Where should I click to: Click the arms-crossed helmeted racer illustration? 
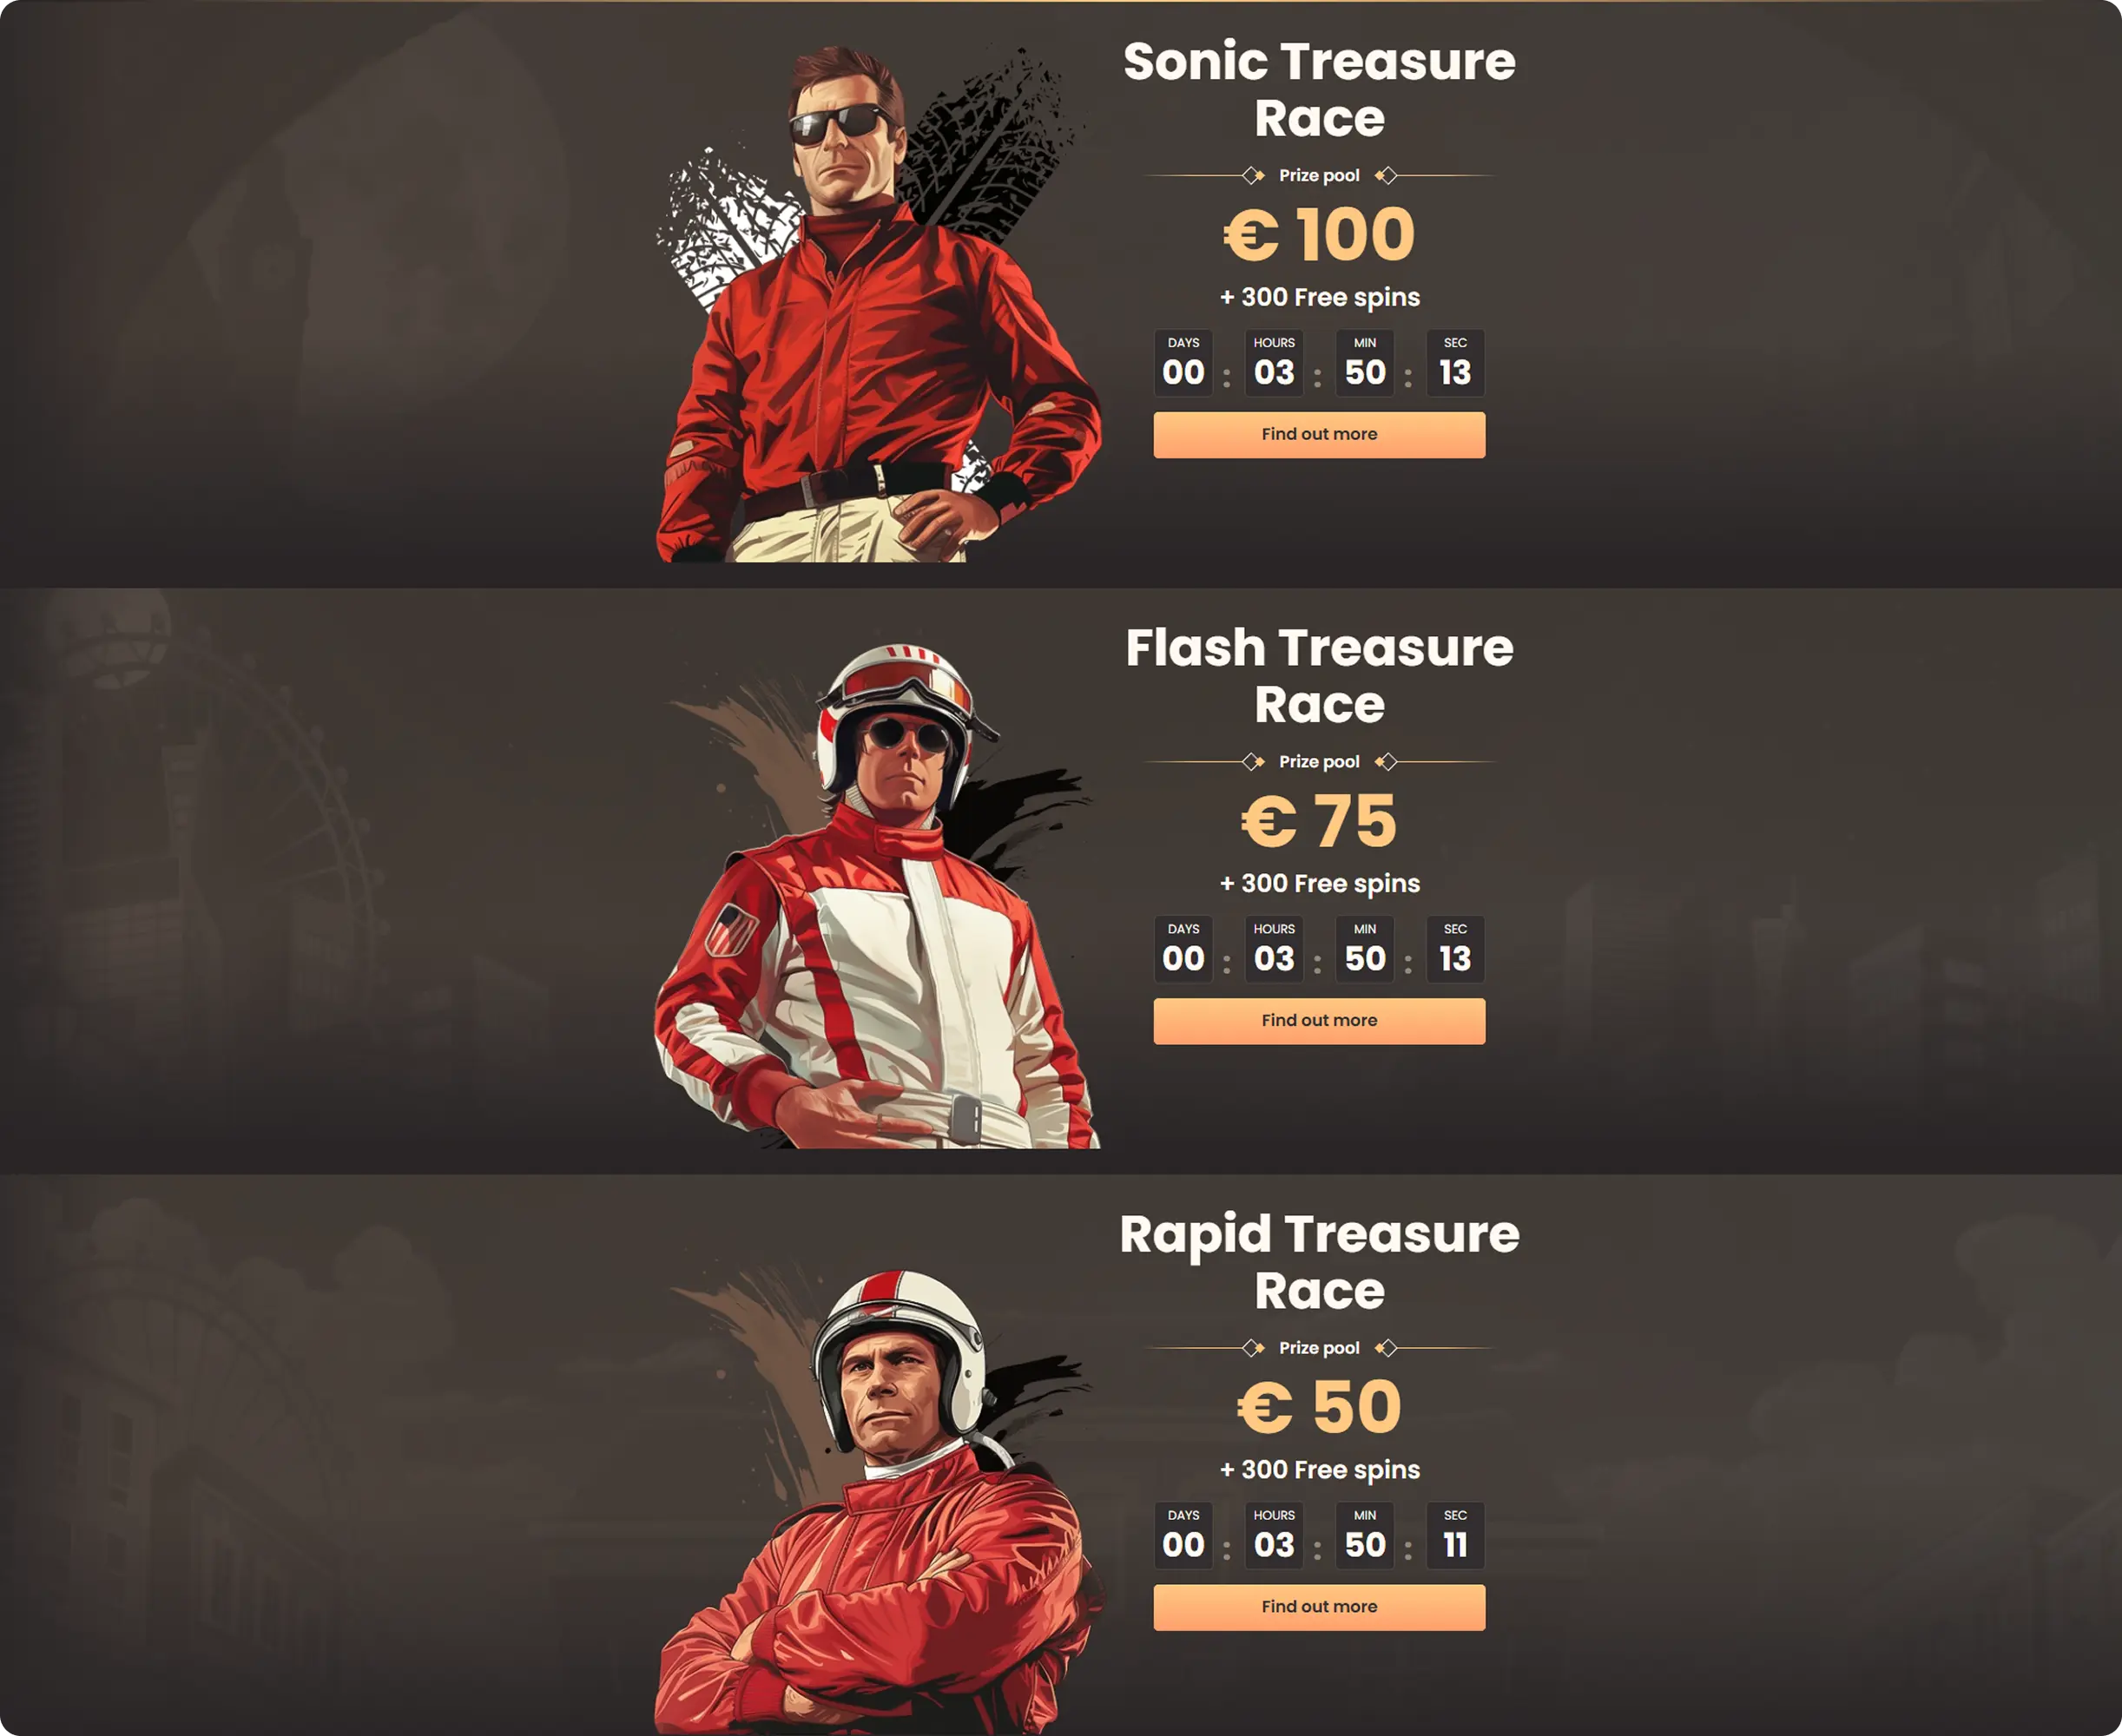(x=877, y=1500)
